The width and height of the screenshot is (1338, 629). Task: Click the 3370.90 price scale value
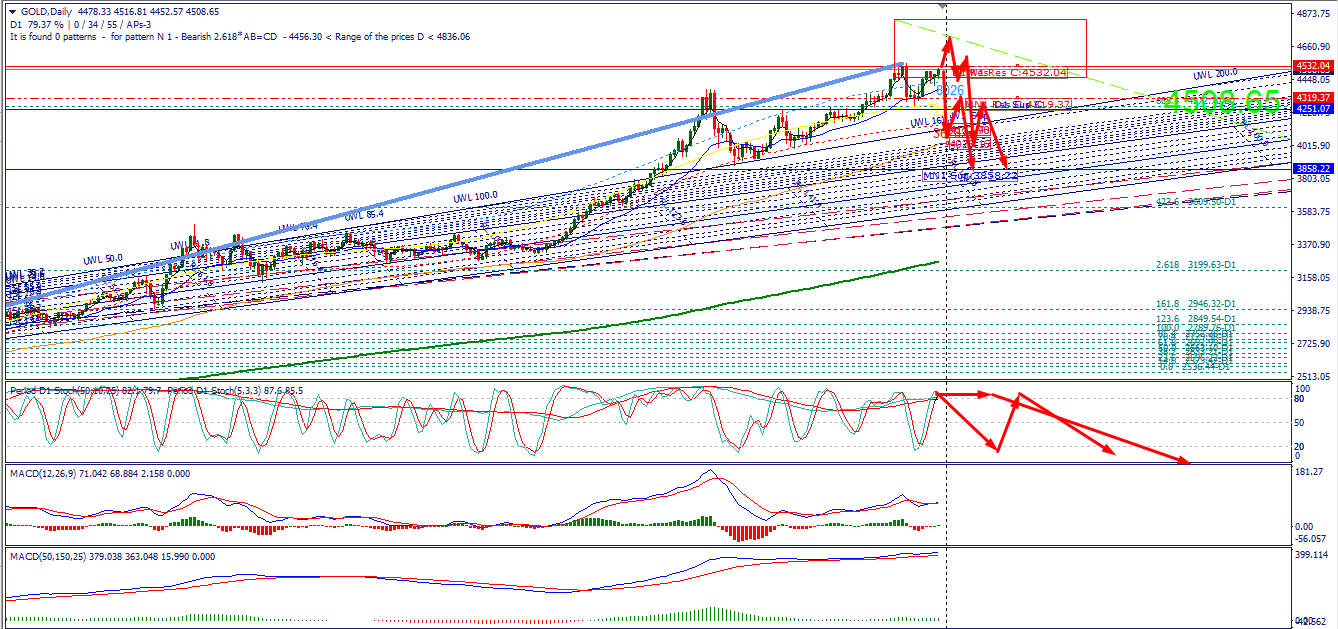(x=1312, y=245)
